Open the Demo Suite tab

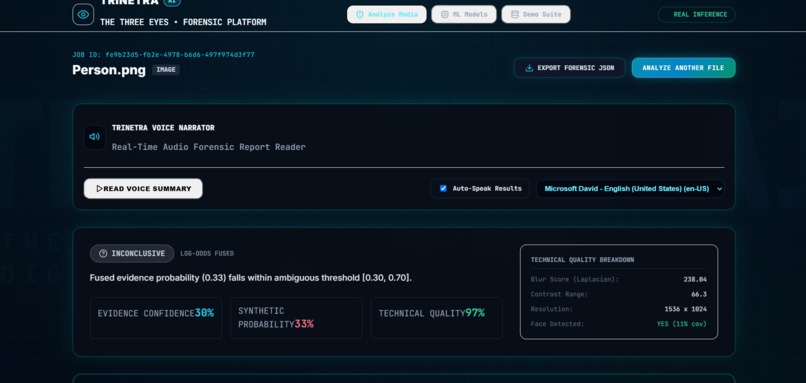tap(536, 14)
